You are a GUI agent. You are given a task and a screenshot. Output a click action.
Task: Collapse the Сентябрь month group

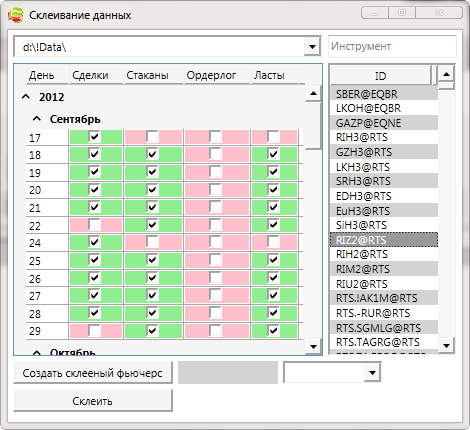pos(37,119)
